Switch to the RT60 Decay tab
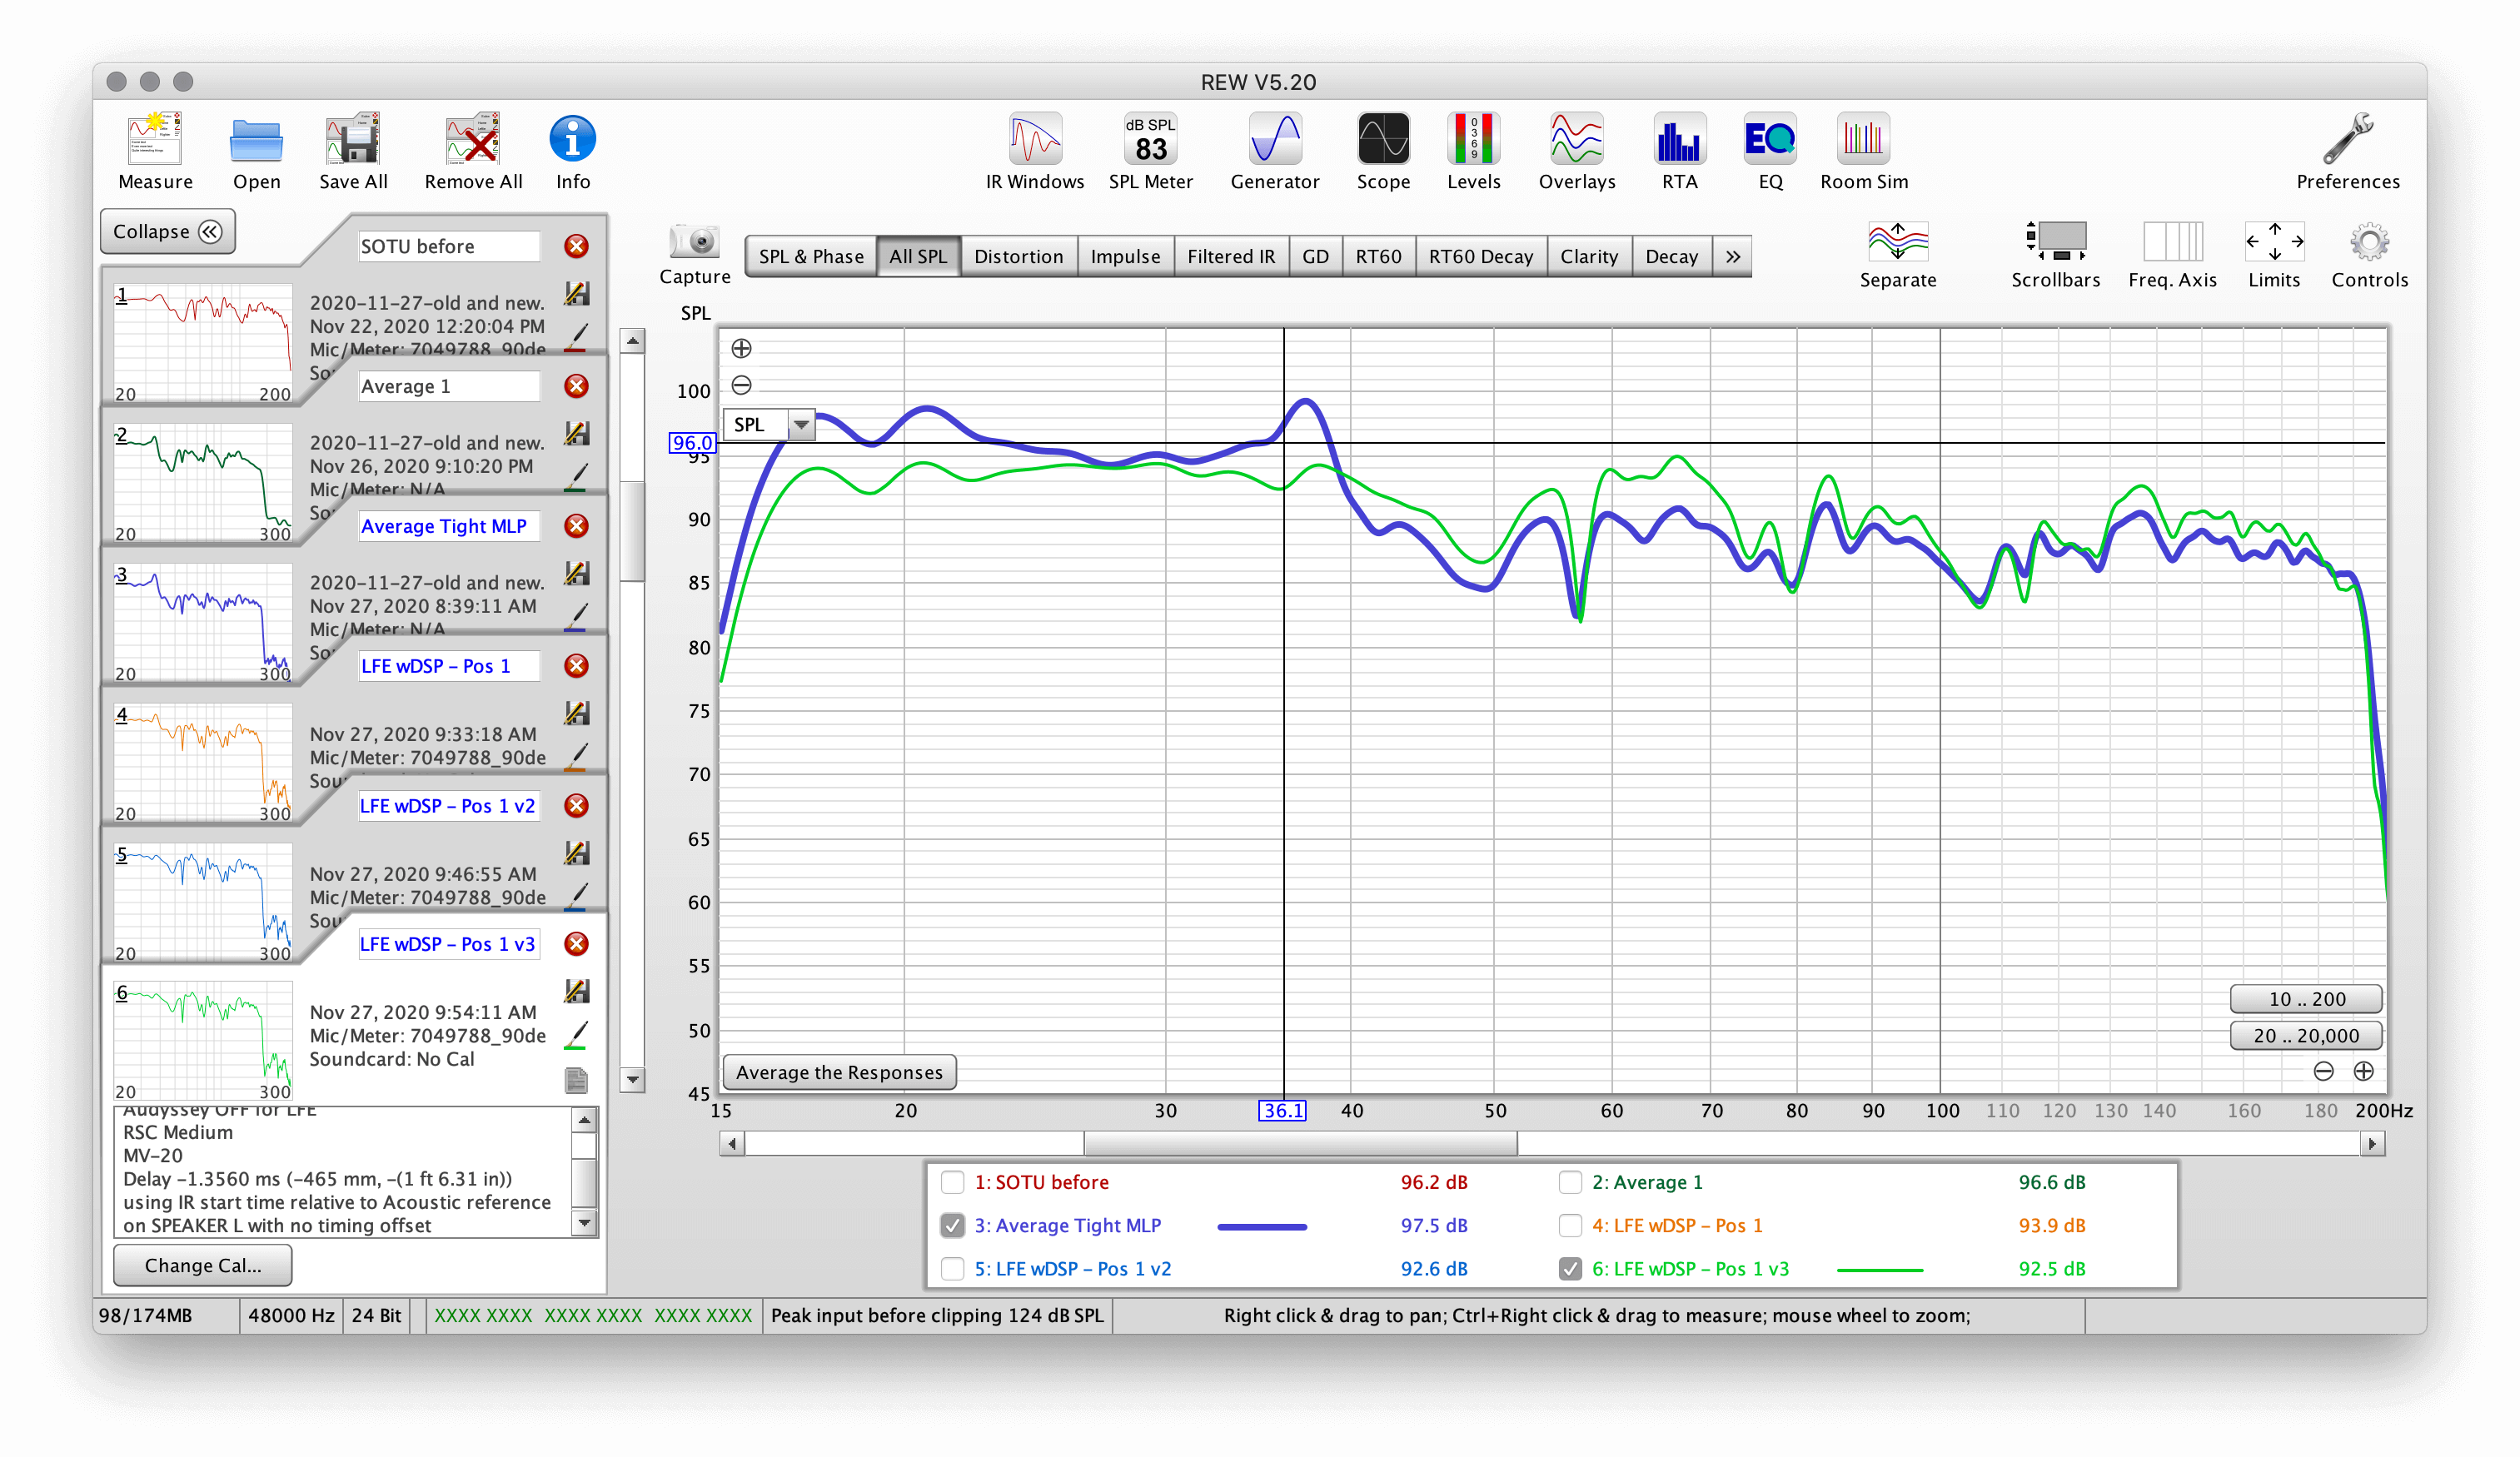 (1481, 257)
